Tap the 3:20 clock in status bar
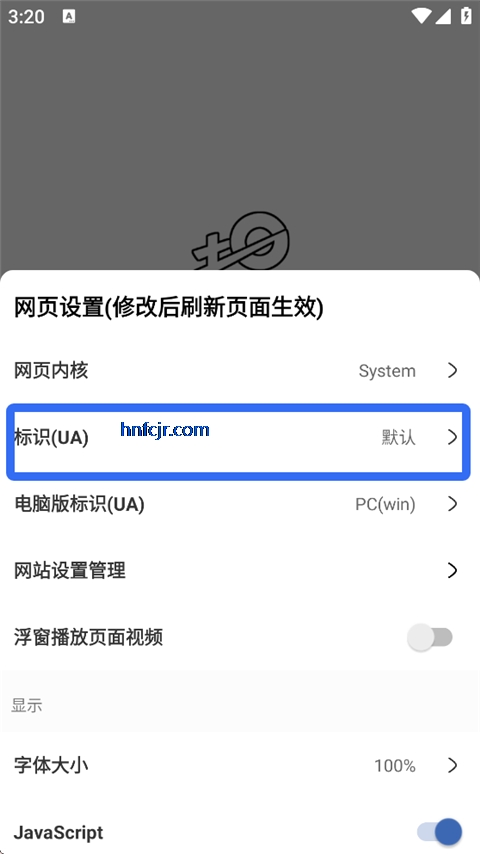Screen dimensions: 480x854 (26, 16)
